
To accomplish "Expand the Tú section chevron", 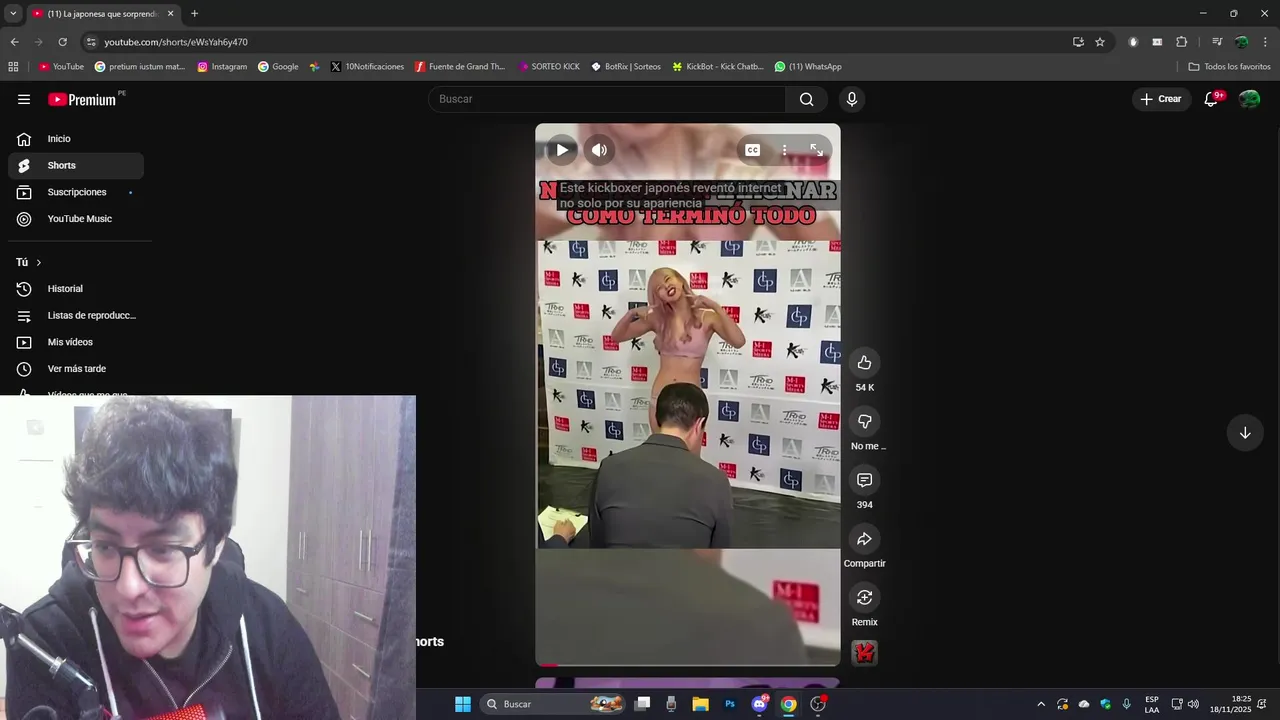I will click(x=38, y=262).
